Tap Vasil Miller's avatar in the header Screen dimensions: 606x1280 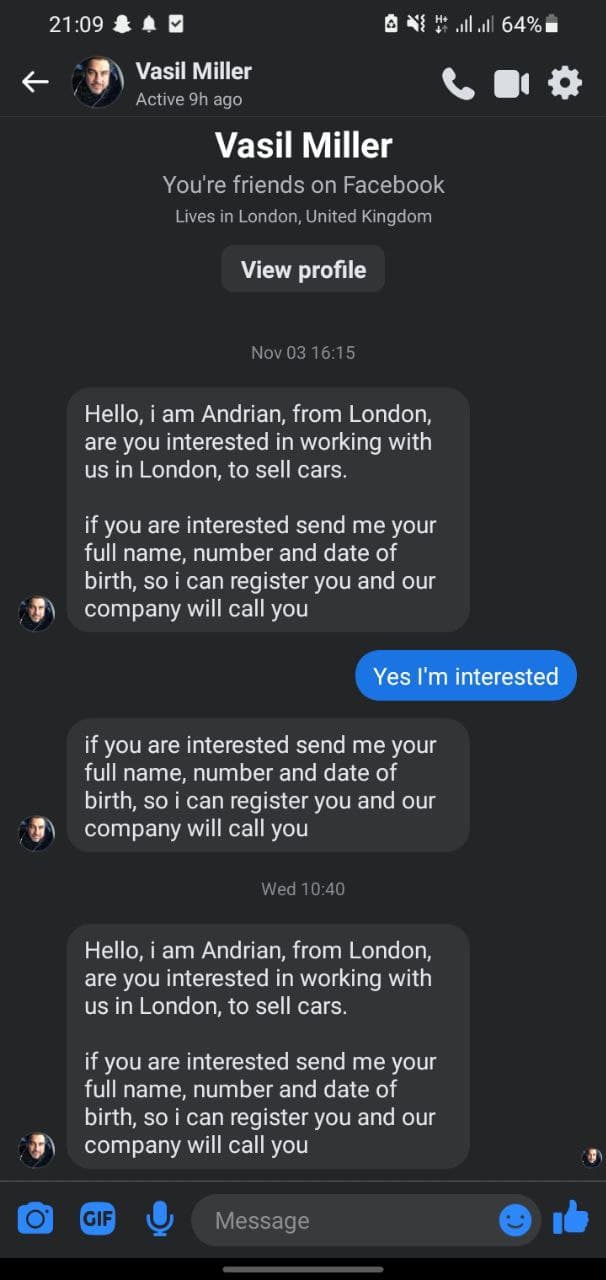tap(98, 82)
